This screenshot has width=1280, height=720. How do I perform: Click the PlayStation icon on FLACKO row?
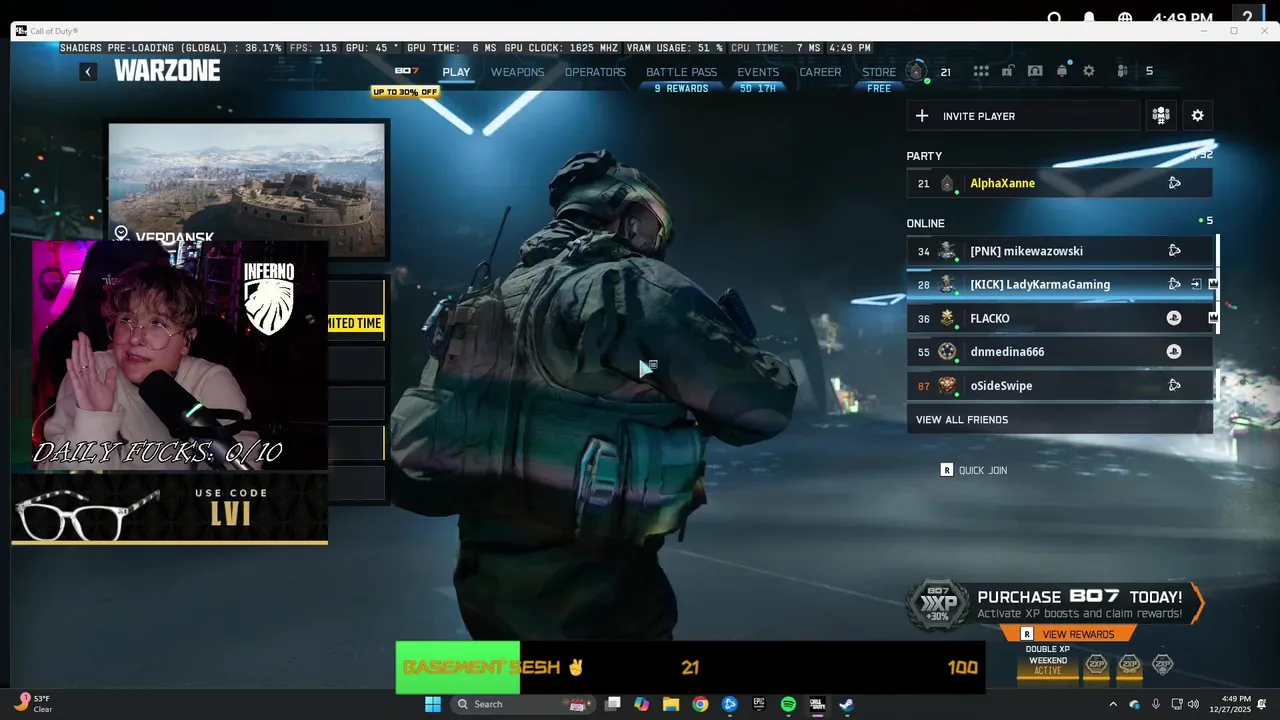(1174, 318)
